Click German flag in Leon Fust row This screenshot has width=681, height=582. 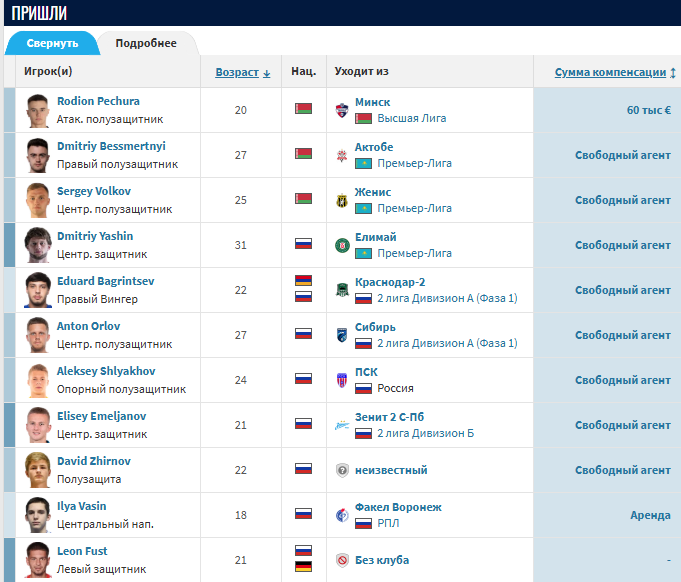pyautogui.click(x=303, y=566)
